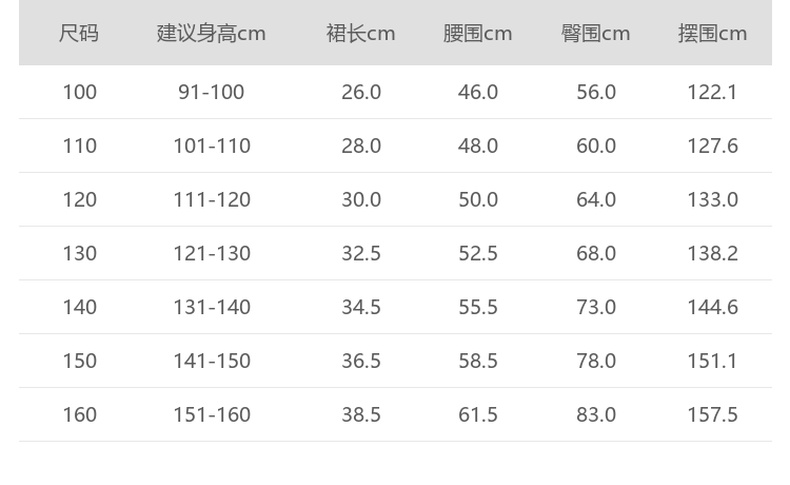Select the 122.1 hem value
Viewport: 790px width, 485px height.
pyautogui.click(x=712, y=92)
